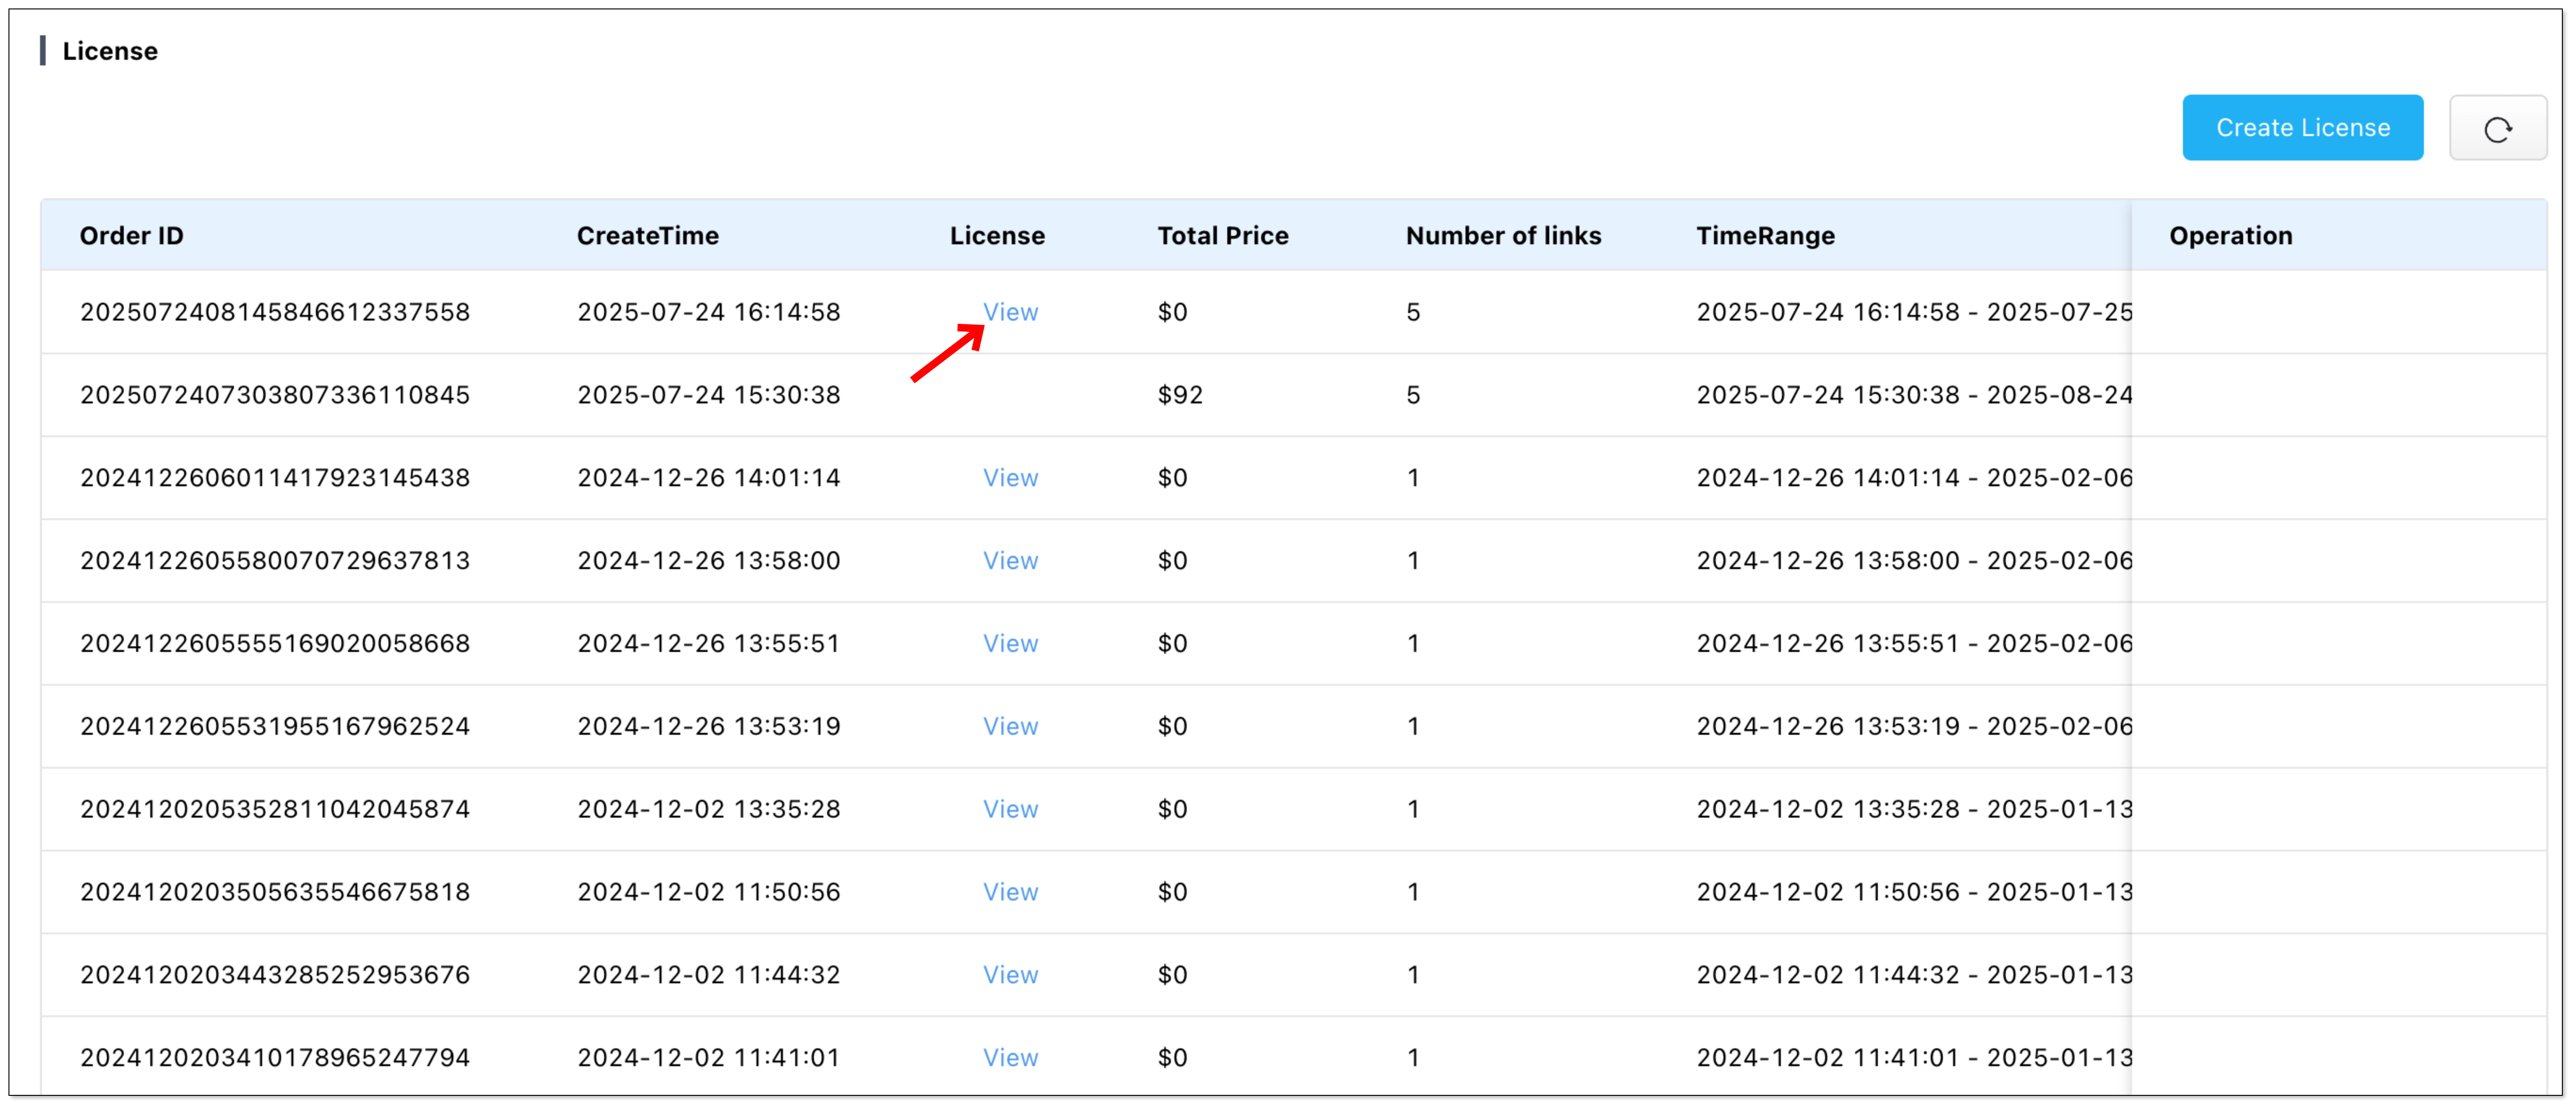
Task: Open View link created 2024-12-02 11:50:56
Action: 1010,892
